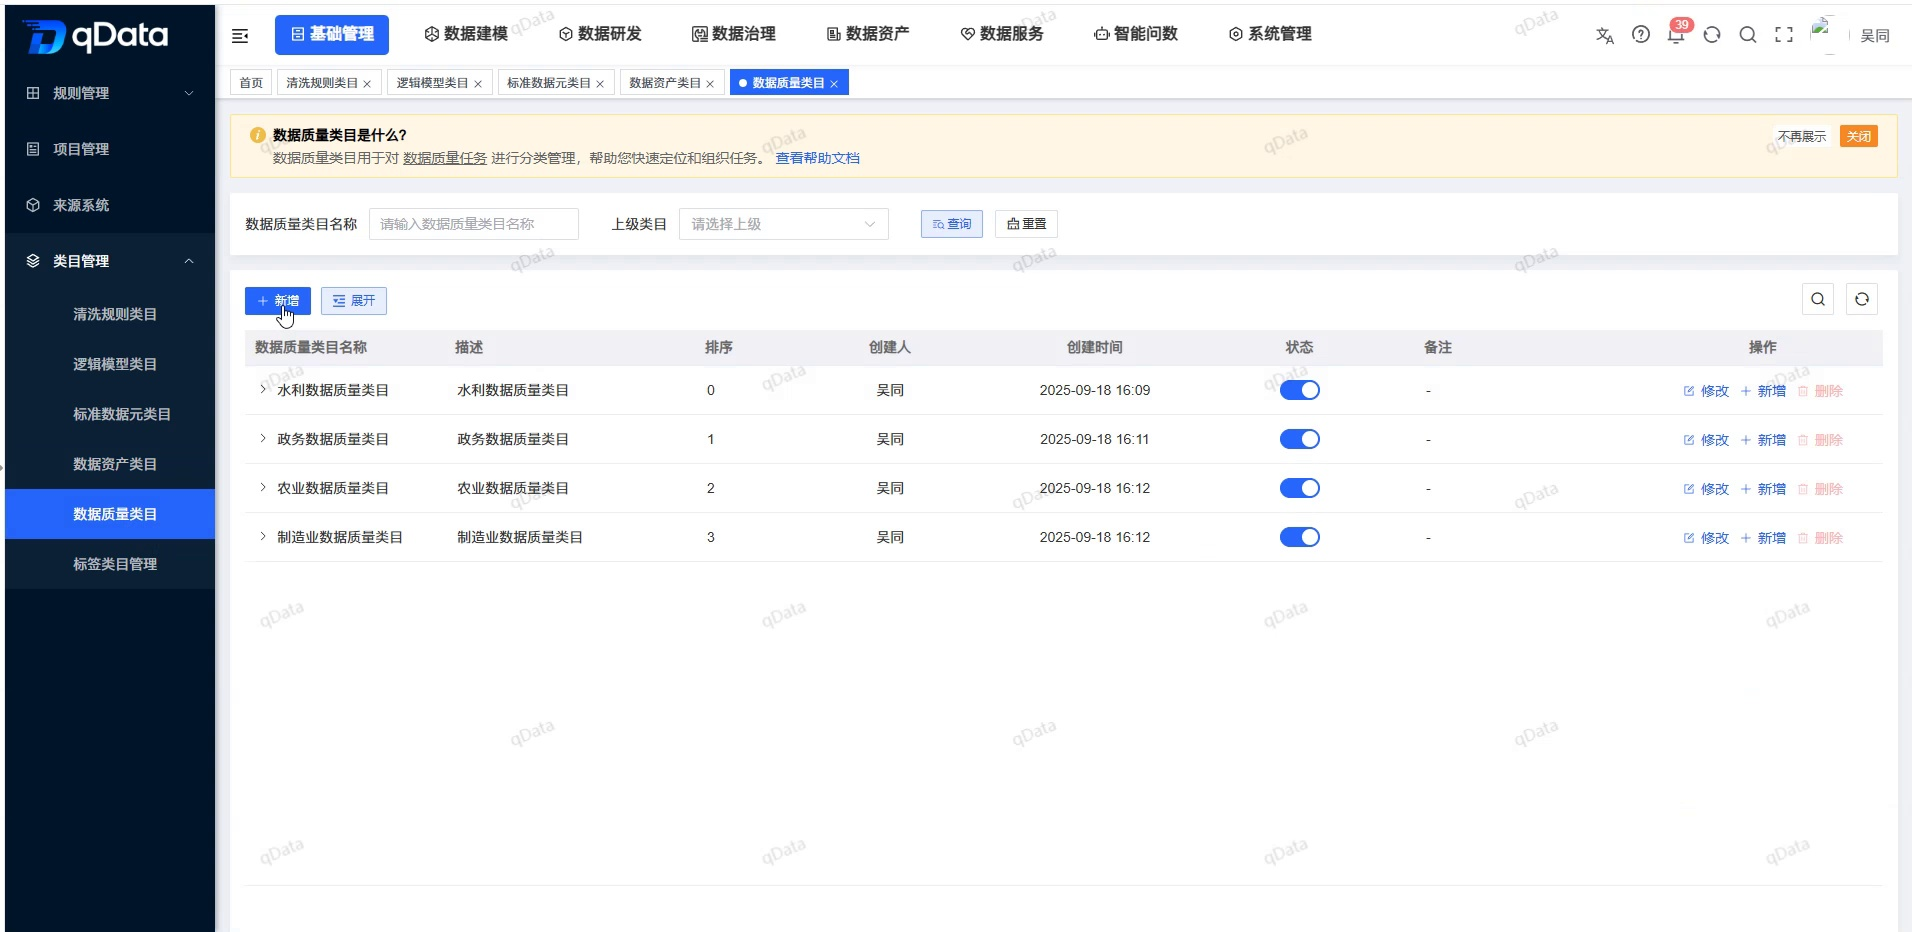The image size is (1912, 932).
Task: Refresh the table with circular arrow icon
Action: (1862, 299)
